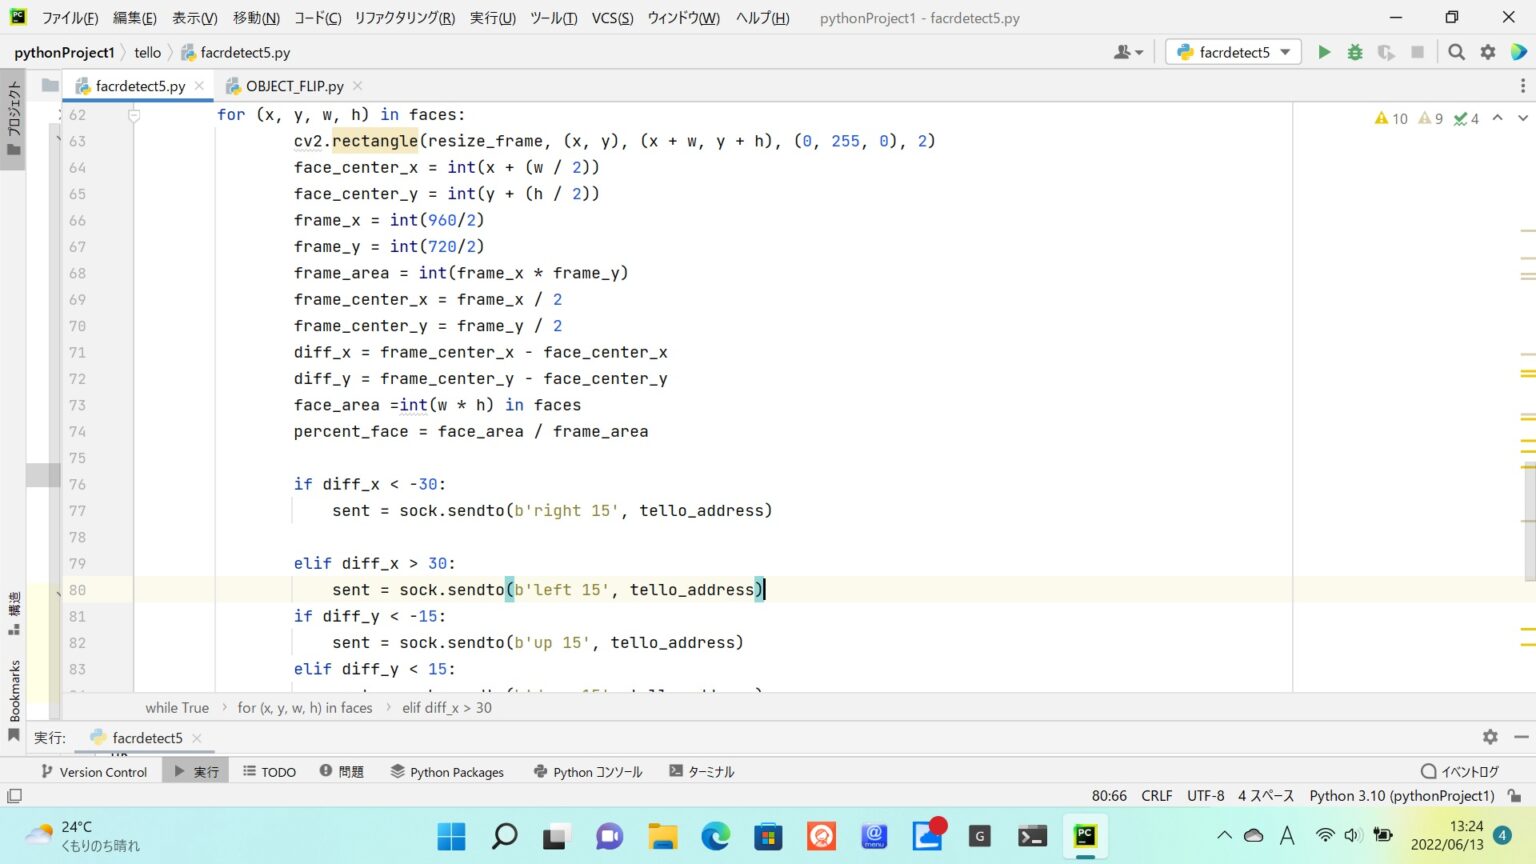Viewport: 1536px width, 864px height.
Task: Open the 実行 menu
Action: point(492,17)
